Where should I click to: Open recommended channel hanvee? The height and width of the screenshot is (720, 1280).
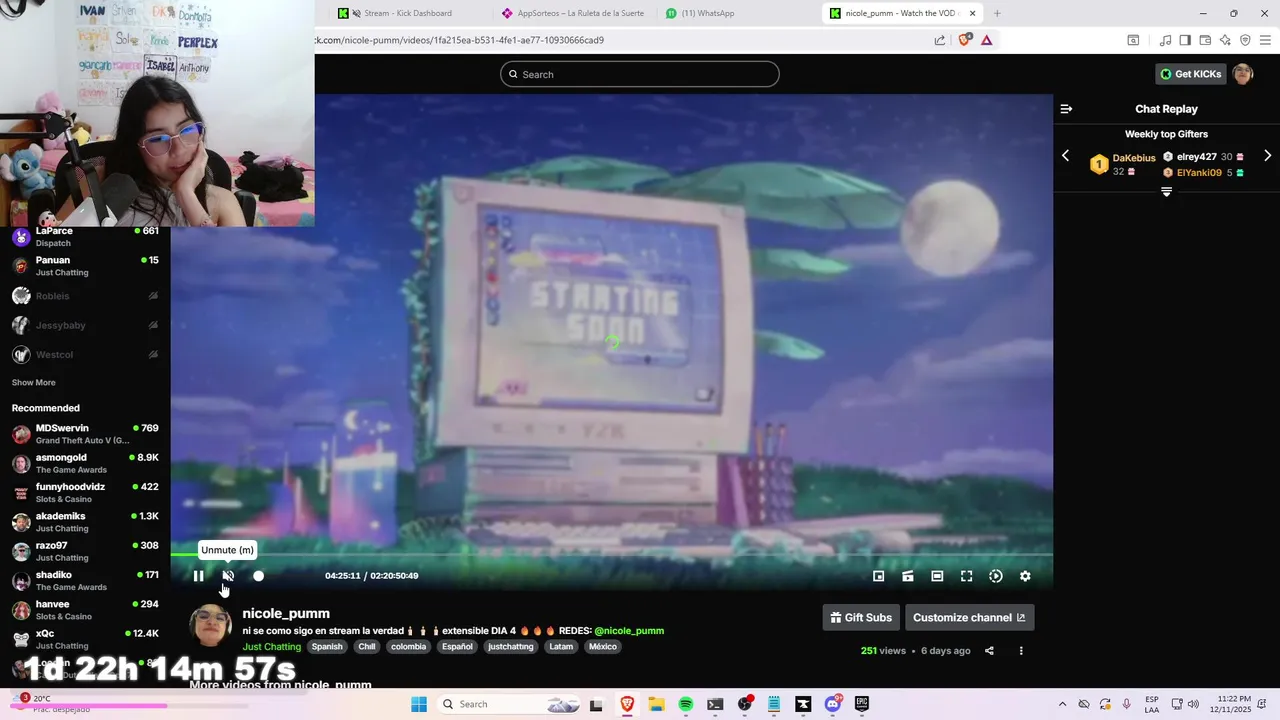pyautogui.click(x=85, y=610)
